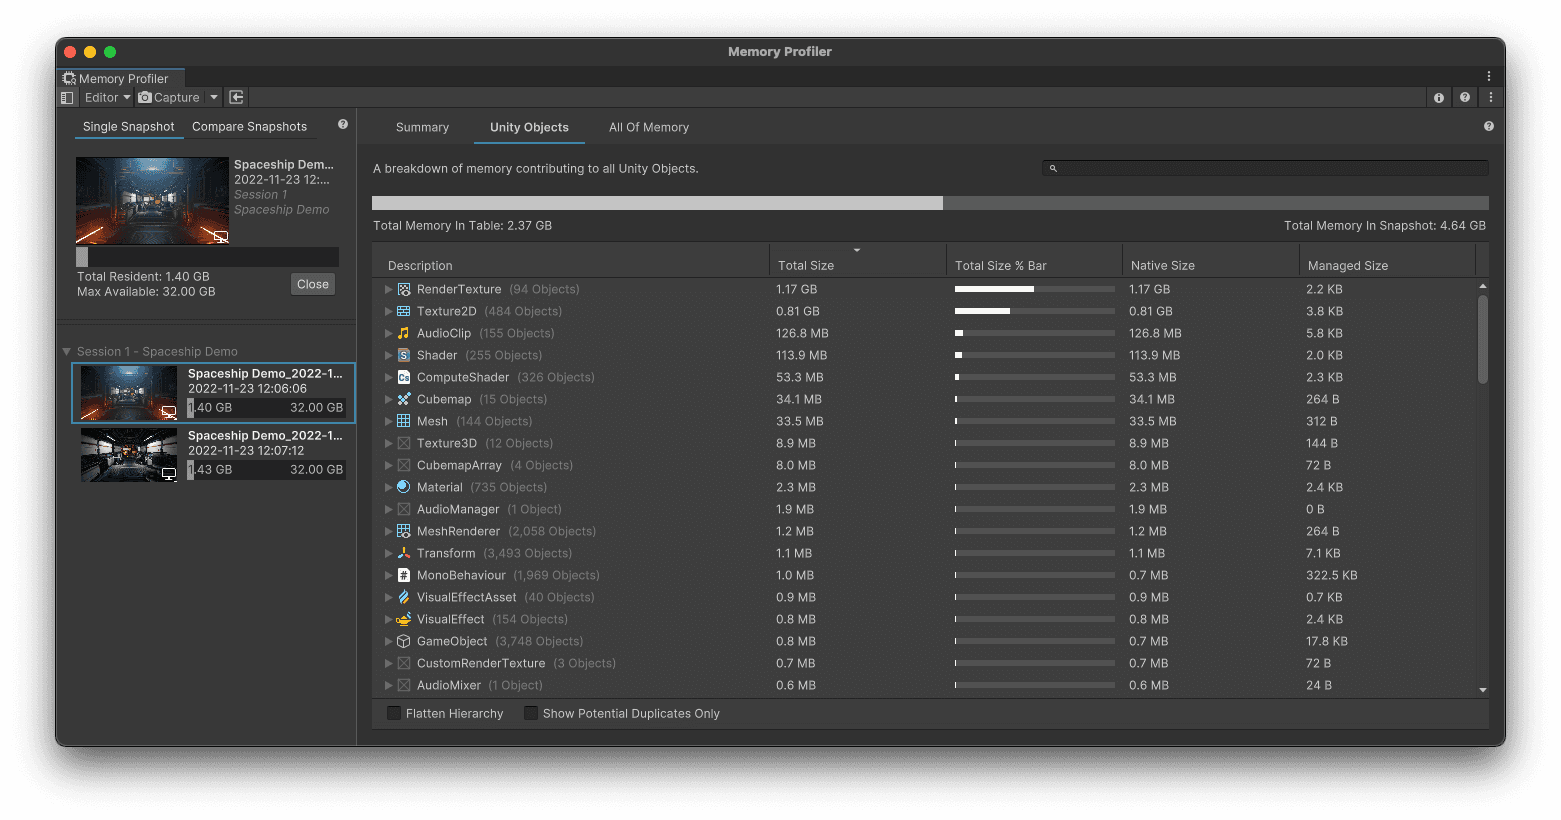Switch to Compare Snapshots tab
This screenshot has height=820, width=1561.
pos(249,126)
